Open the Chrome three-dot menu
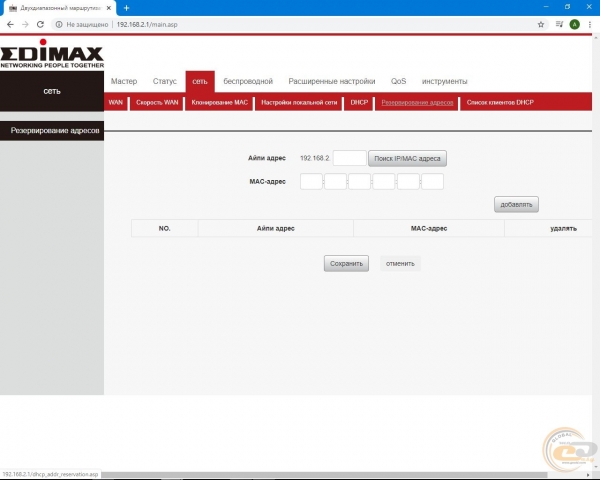Image resolution: width=600 pixels, height=480 pixels. [x=590, y=24]
